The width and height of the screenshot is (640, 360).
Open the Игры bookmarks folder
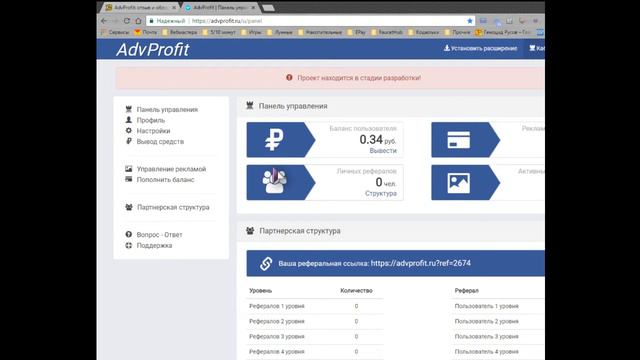pos(251,32)
